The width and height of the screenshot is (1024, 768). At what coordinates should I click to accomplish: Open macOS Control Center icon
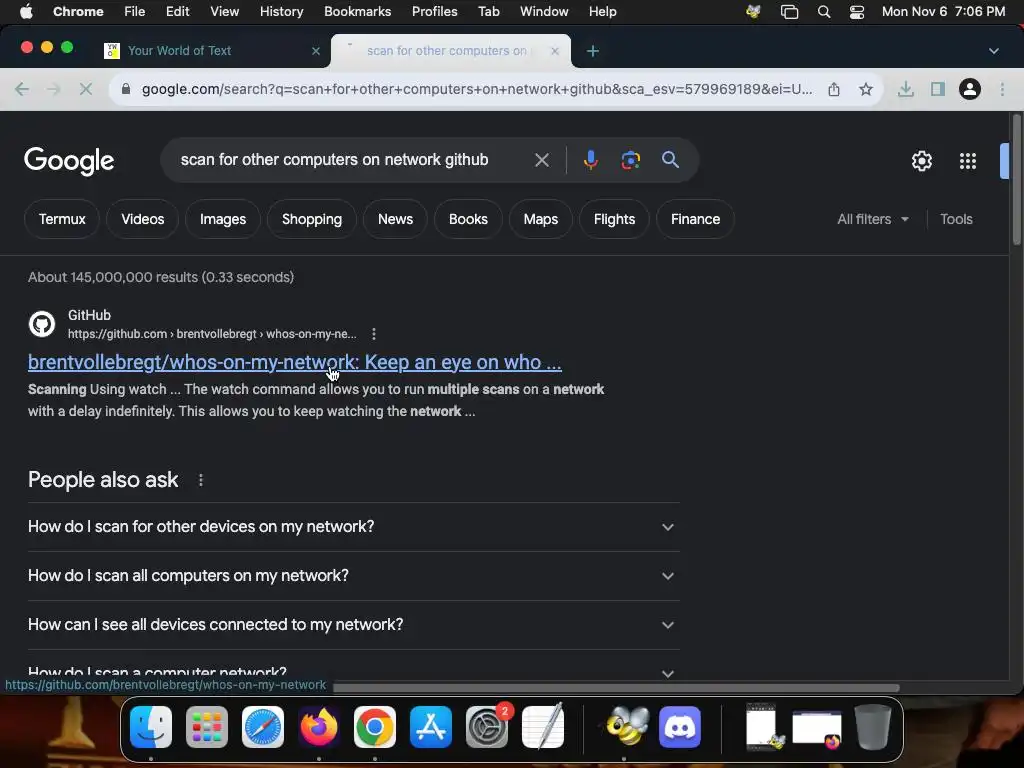pos(857,12)
